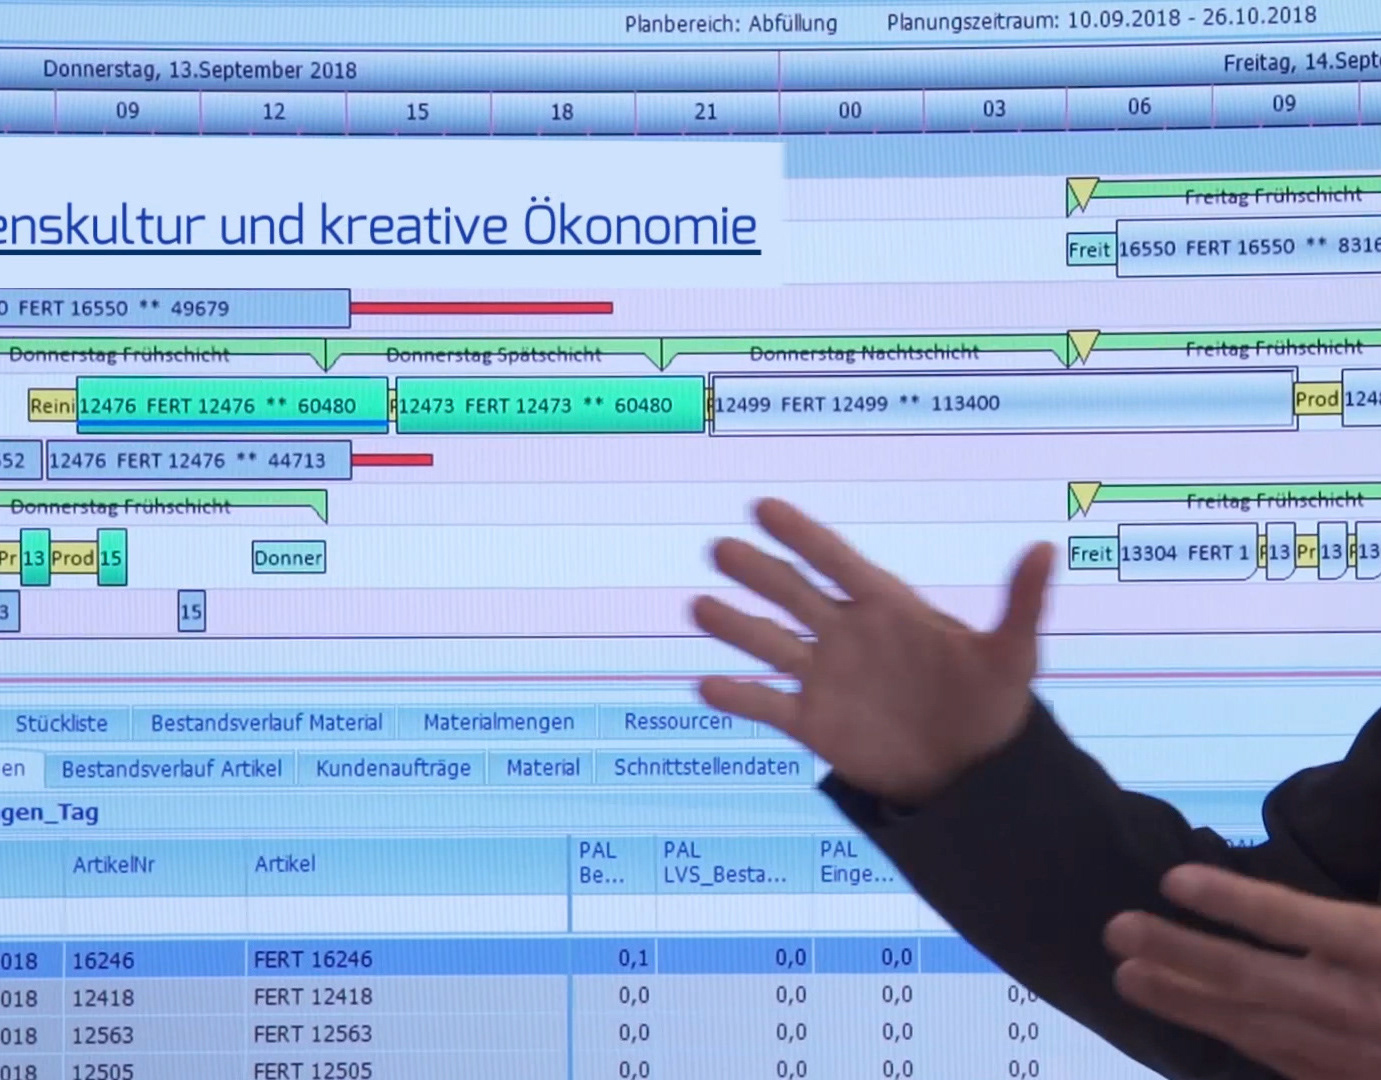
Task: Click the Planbereich: Abfüllung label
Action: 731,23
